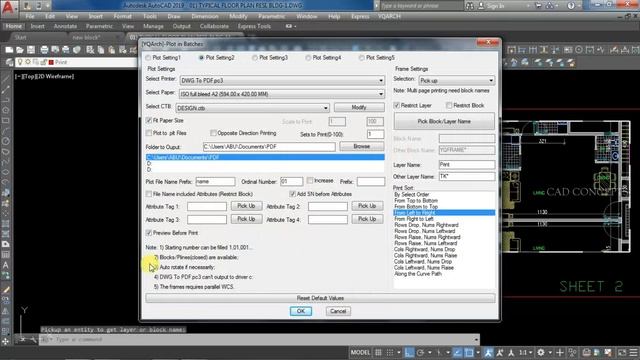The image size is (640, 360).
Task: Click the Pick Block/Layer Name button
Action: click(444, 121)
